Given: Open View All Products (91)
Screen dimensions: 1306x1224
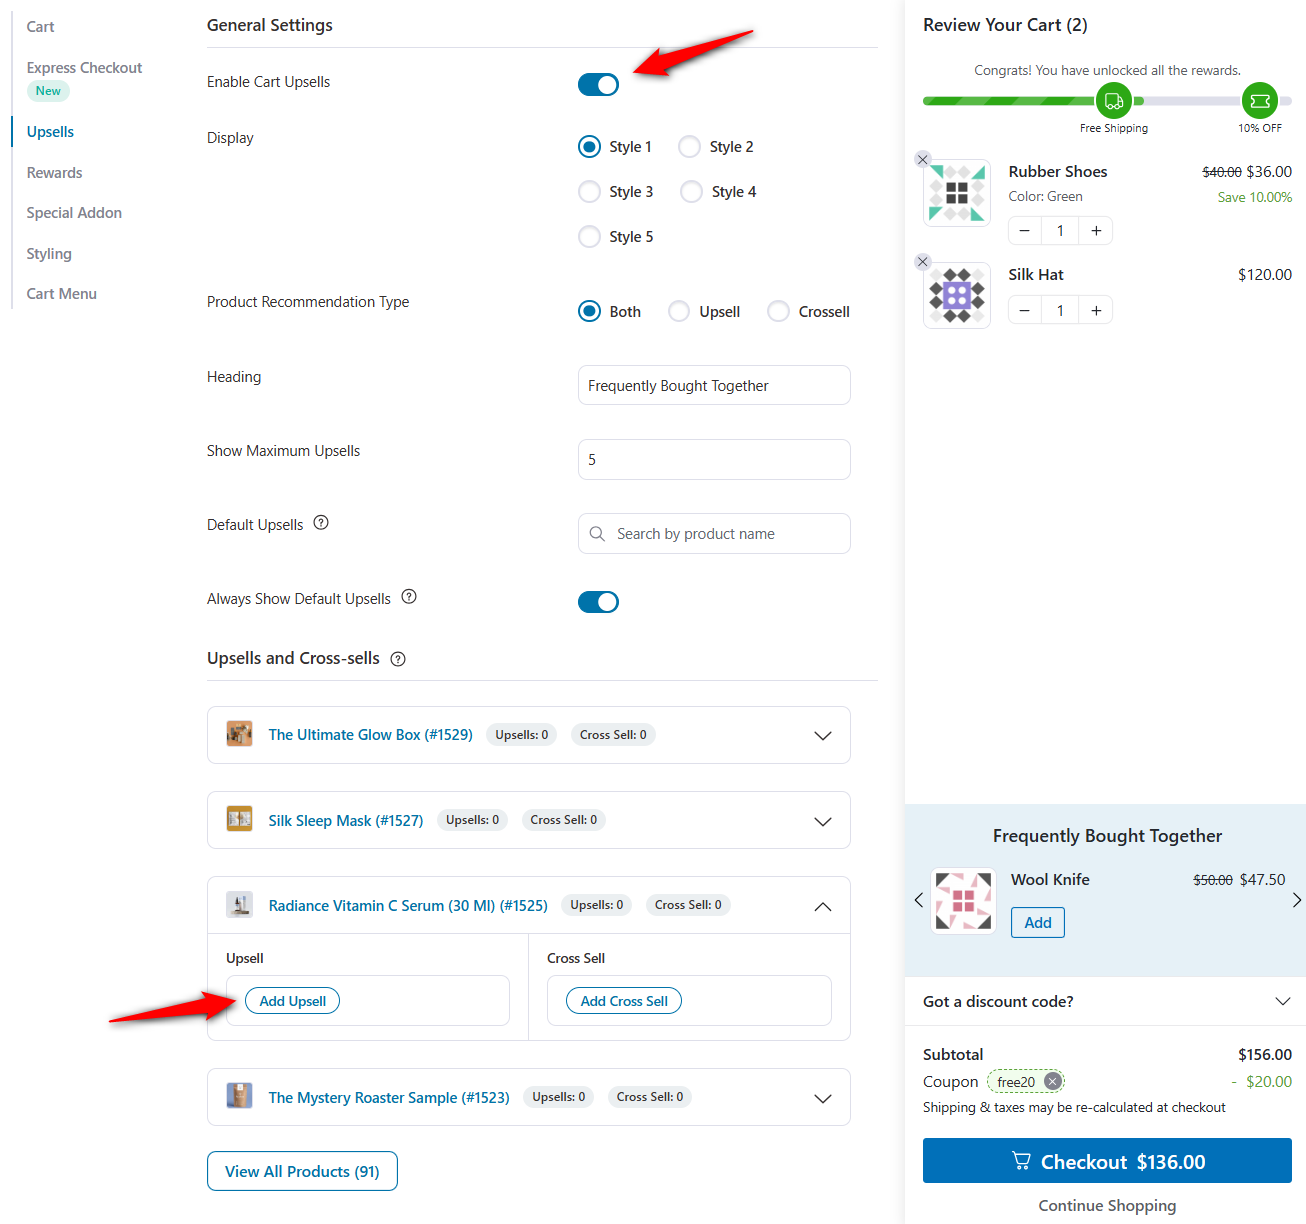Looking at the screenshot, I should click(302, 1170).
